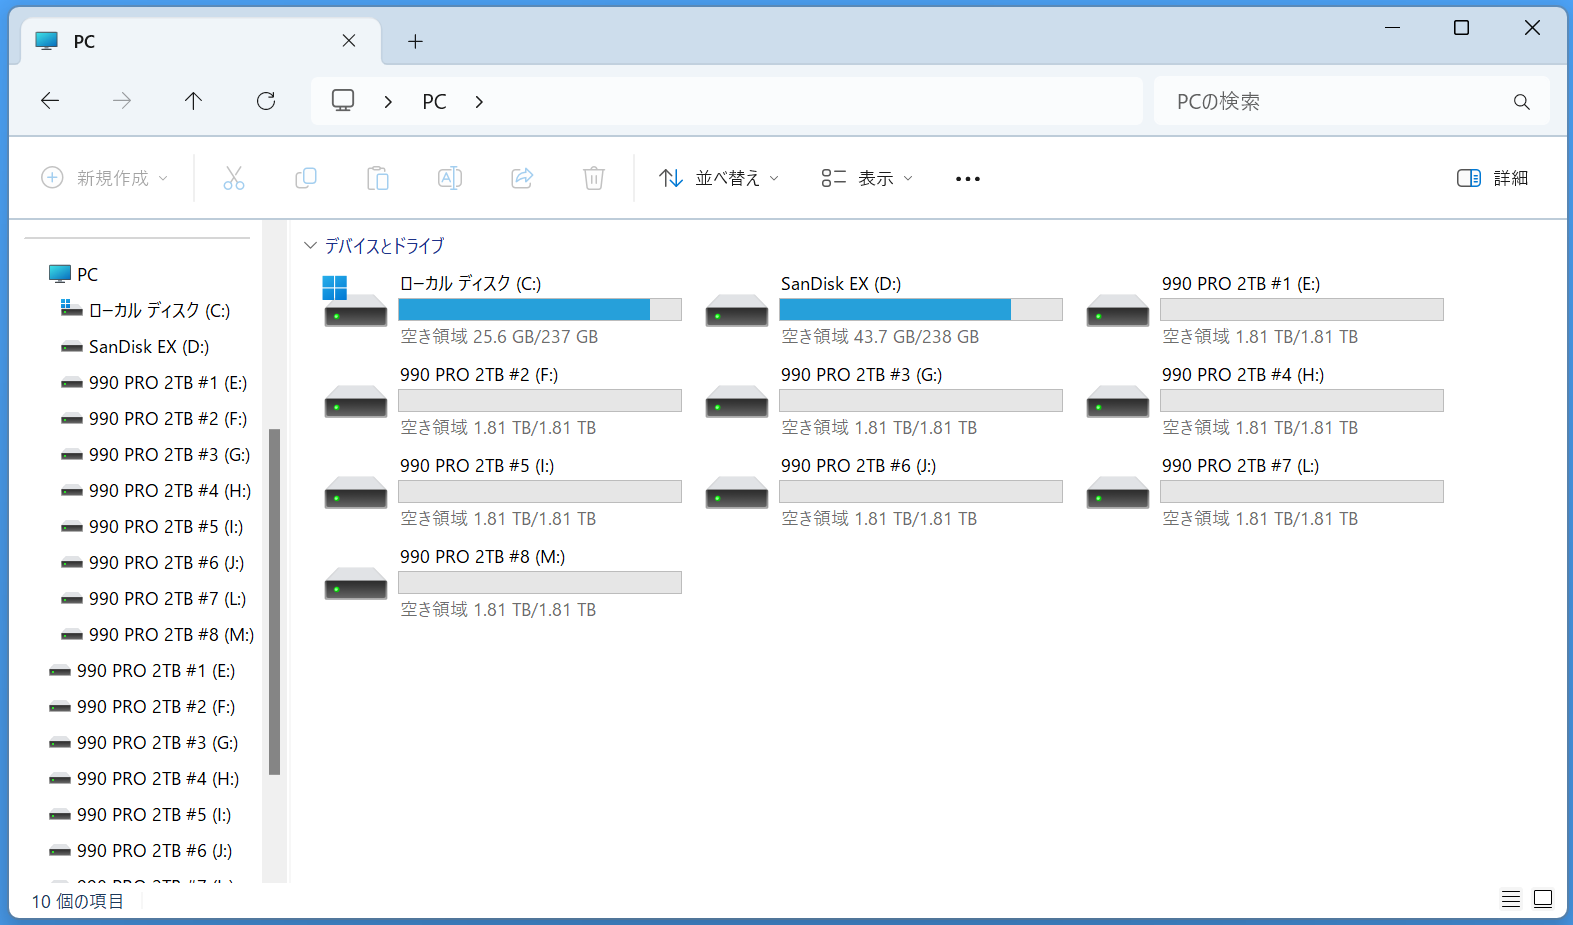Select the SanDisk EX (D:) drive icon in main pane

[x=736, y=309]
